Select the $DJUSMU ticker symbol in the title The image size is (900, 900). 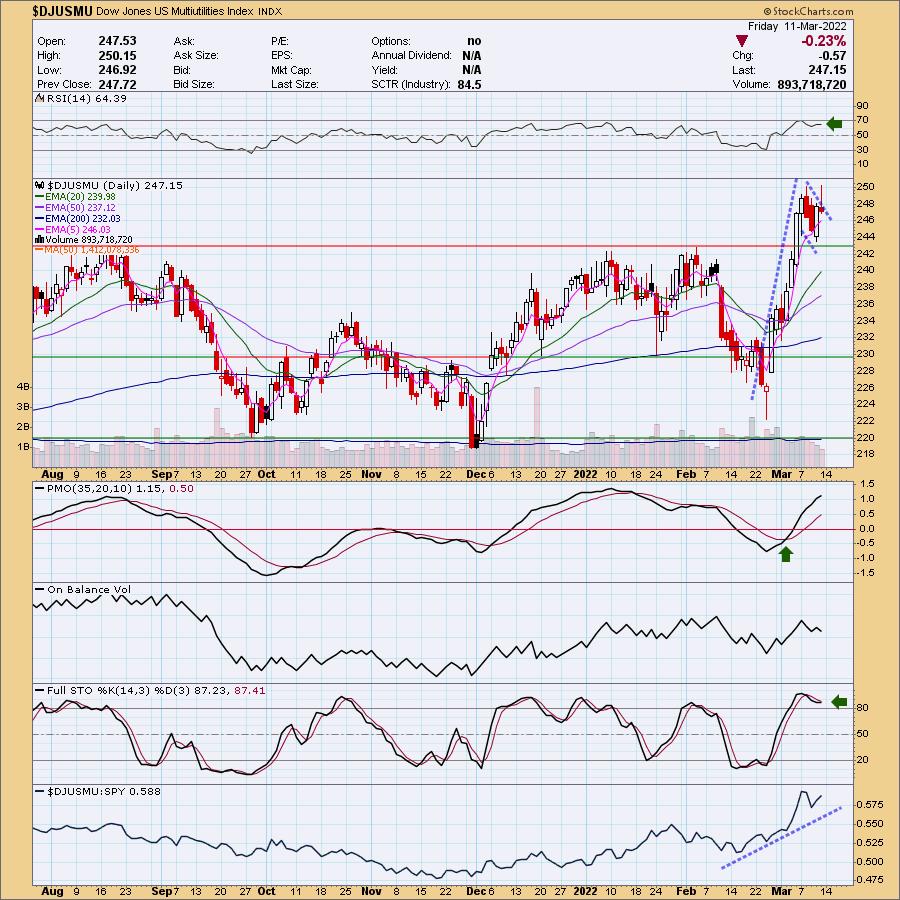[63, 11]
